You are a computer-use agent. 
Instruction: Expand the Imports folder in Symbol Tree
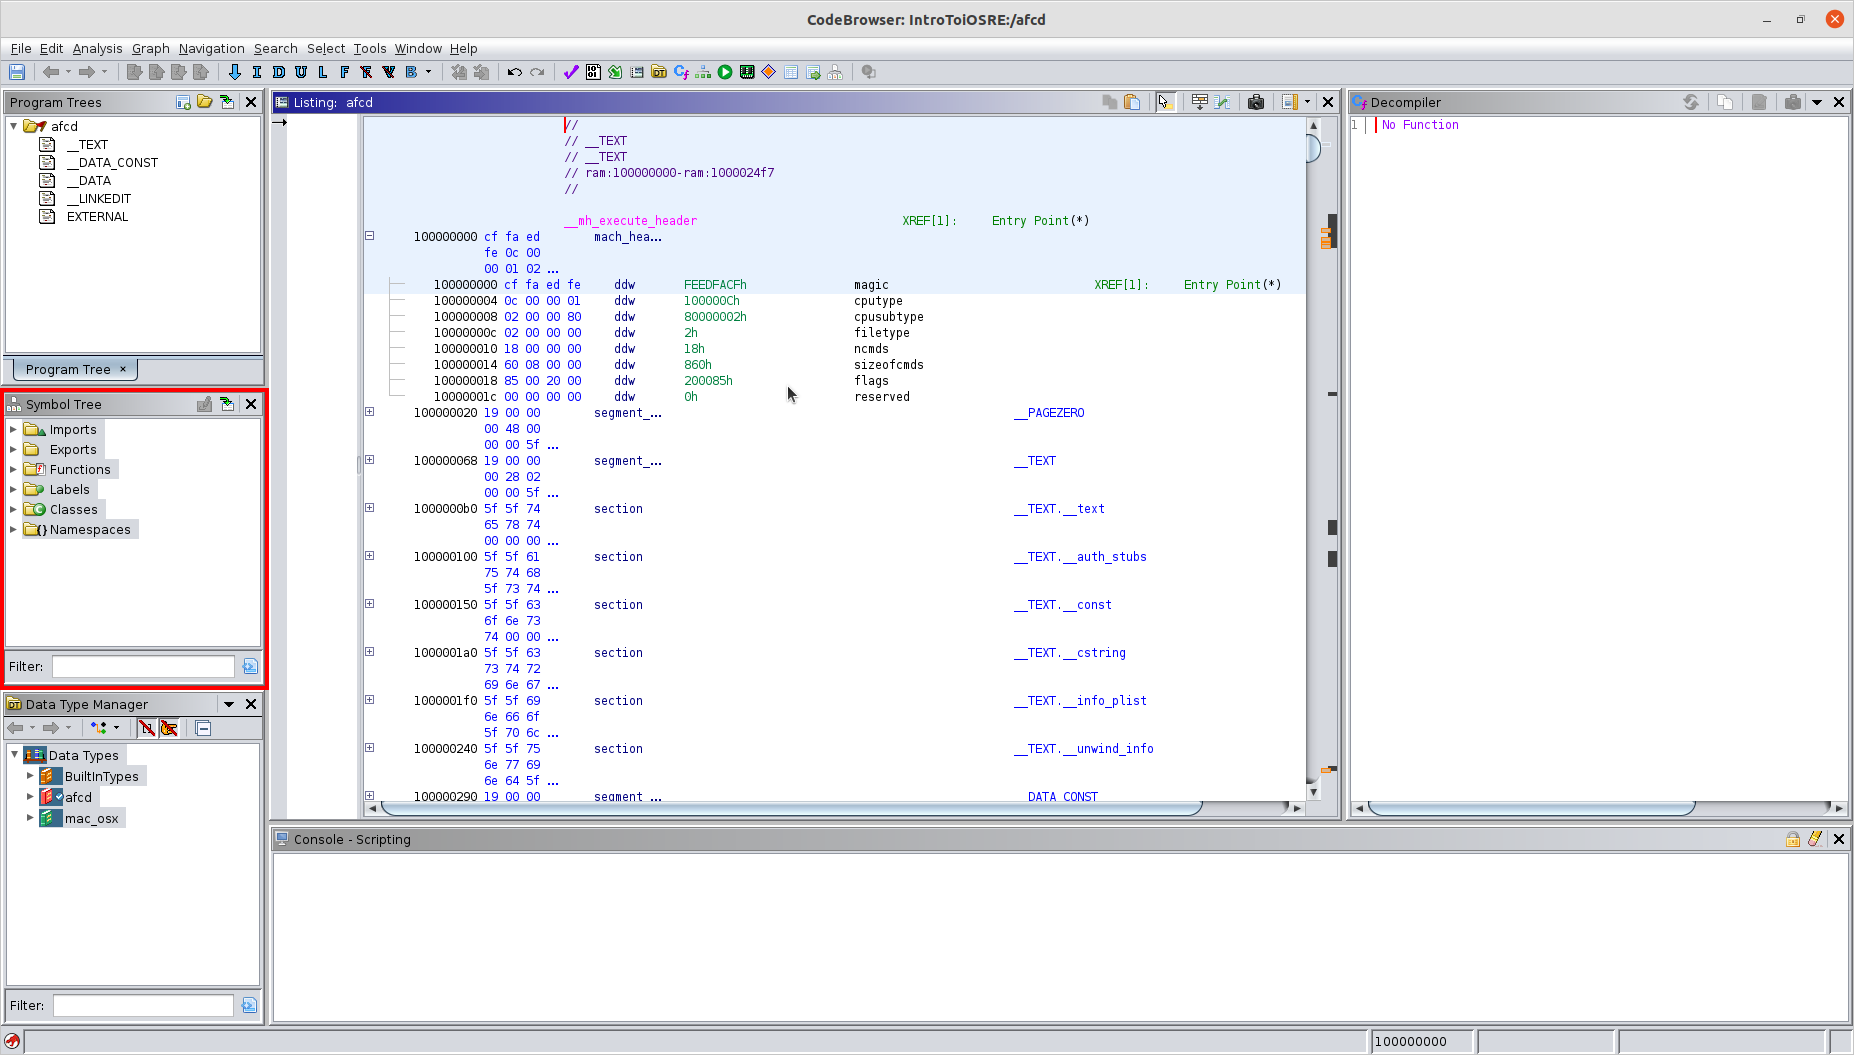click(x=13, y=429)
